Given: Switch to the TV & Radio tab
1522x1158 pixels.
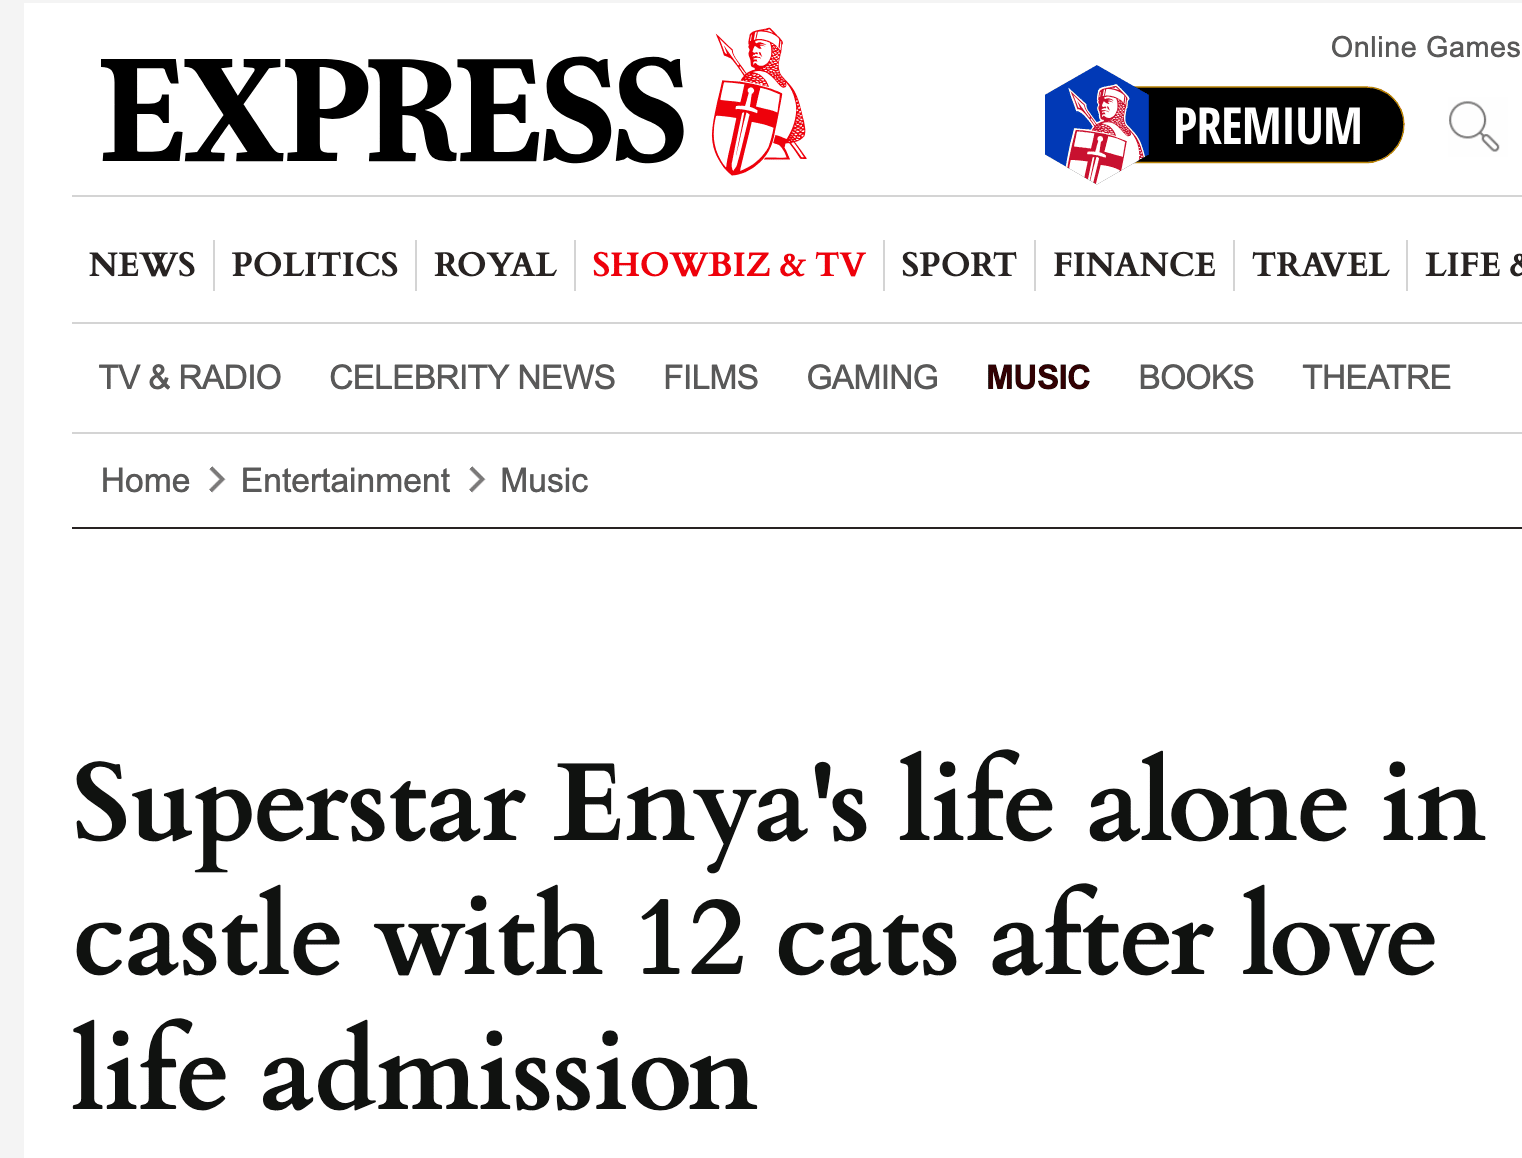Looking at the screenshot, I should [x=190, y=377].
